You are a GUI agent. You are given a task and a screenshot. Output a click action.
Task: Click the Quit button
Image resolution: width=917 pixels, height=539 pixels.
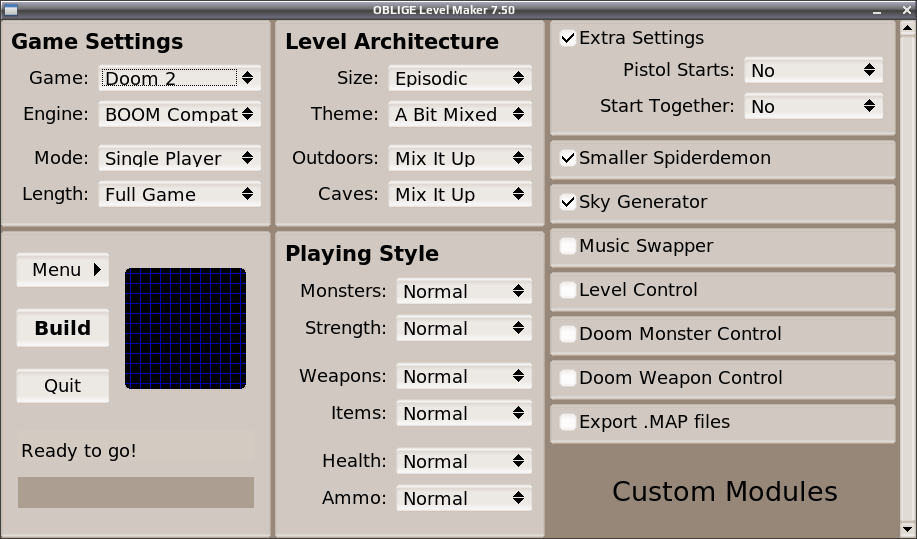(63, 386)
